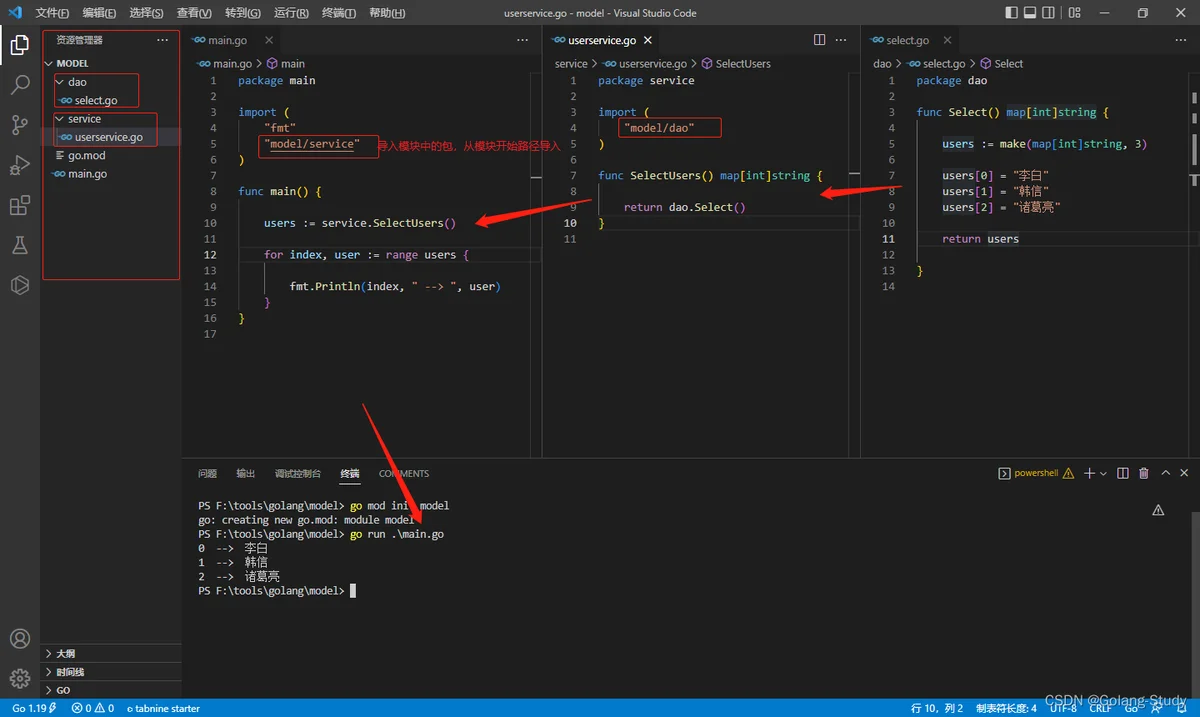Maximize the panel with the up chevron
The width and height of the screenshot is (1200, 717).
point(1165,473)
